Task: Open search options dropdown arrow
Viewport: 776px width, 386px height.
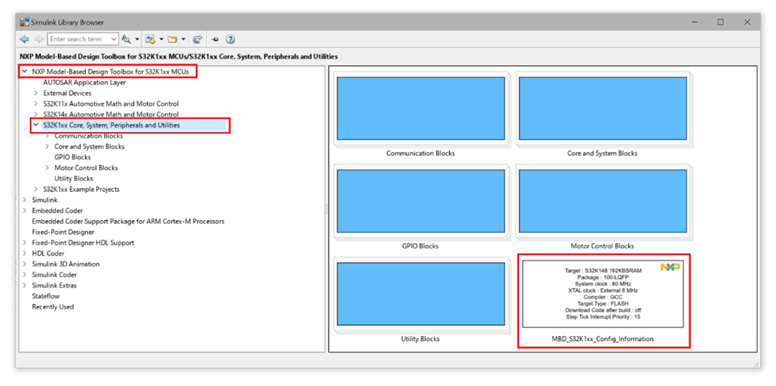Action: click(137, 39)
